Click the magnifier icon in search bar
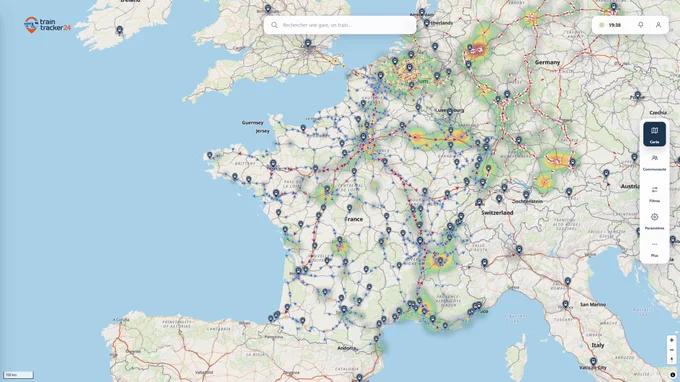Image resolution: width=680 pixels, height=382 pixels. point(275,25)
